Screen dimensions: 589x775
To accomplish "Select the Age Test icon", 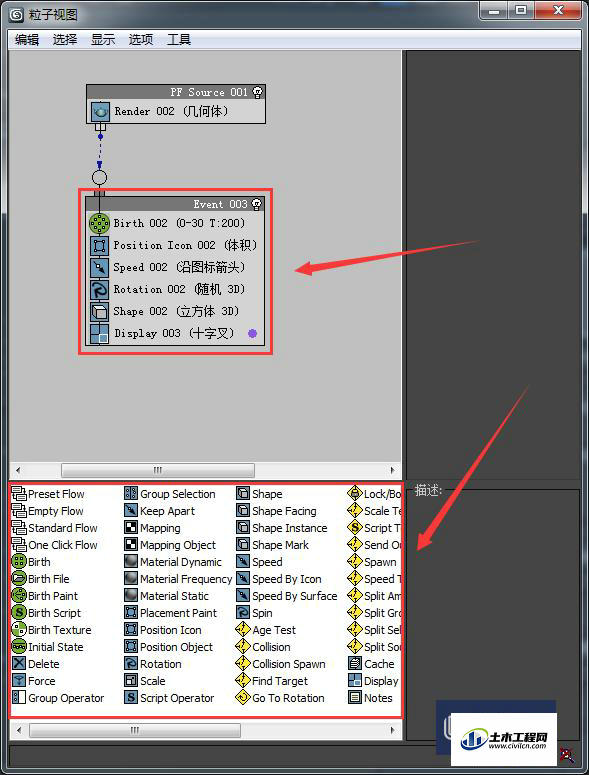I will click(243, 630).
